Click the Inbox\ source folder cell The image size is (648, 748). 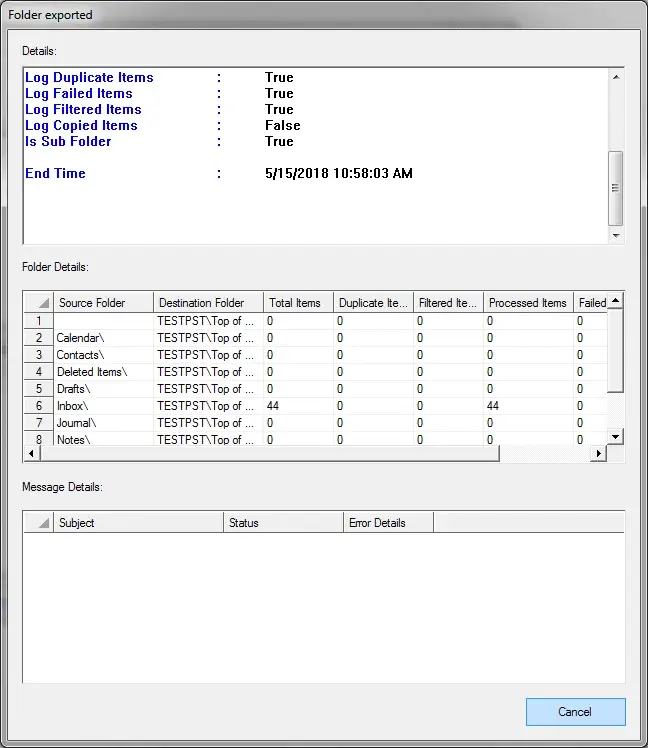pyautogui.click(x=104, y=406)
